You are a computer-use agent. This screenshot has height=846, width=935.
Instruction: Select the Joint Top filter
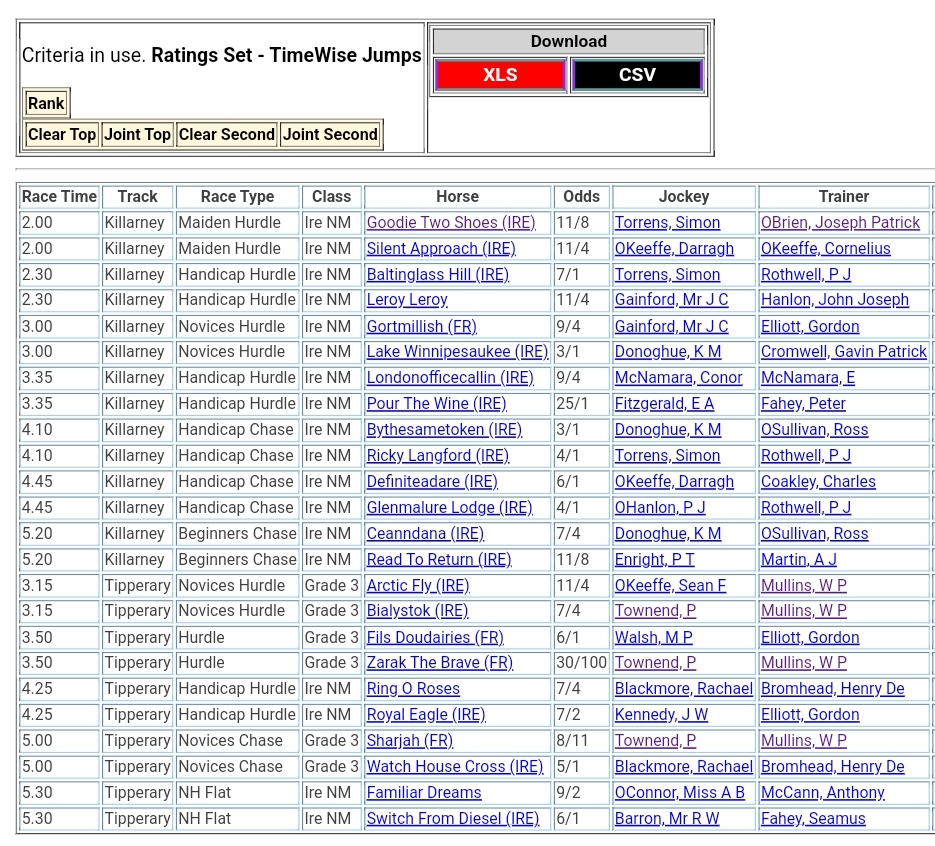[x=137, y=134]
